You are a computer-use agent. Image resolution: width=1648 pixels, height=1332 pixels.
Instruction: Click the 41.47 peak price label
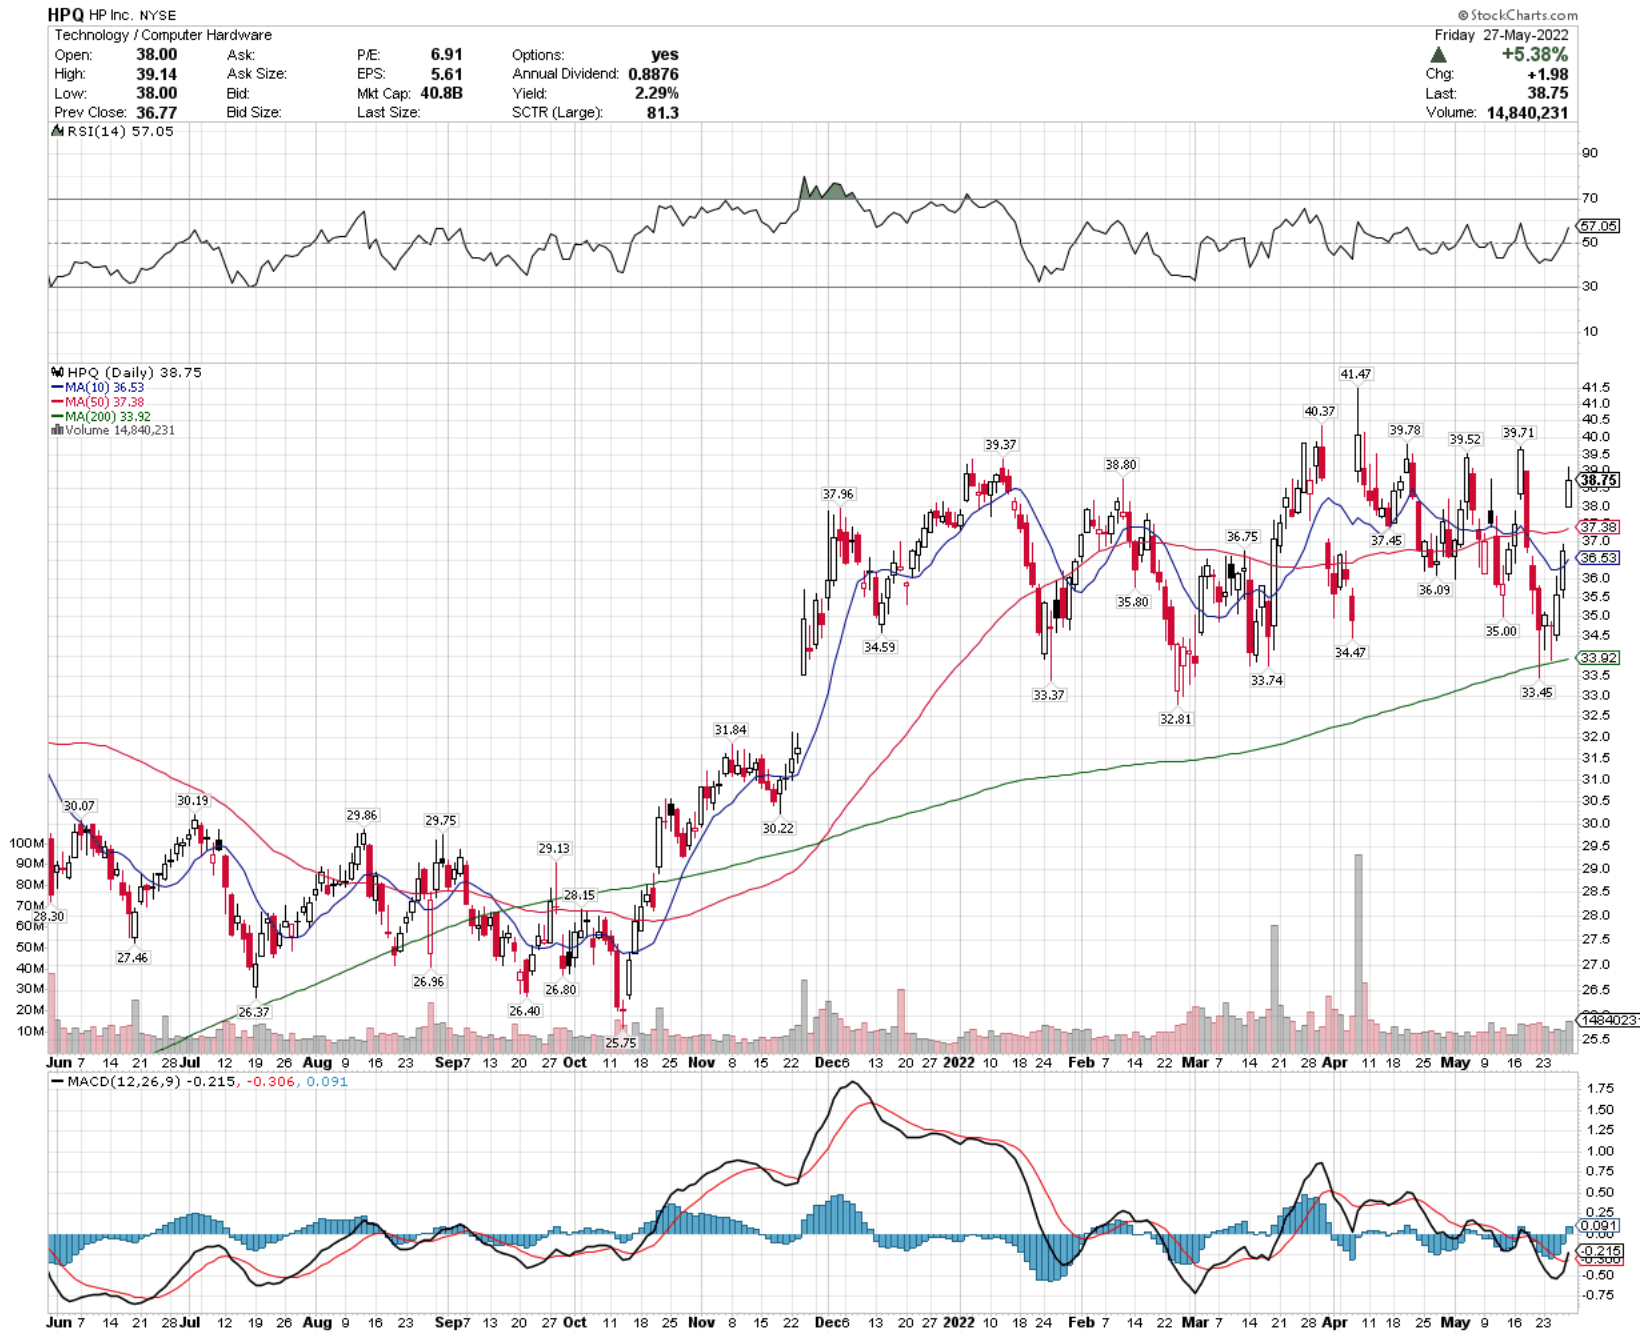[1356, 374]
